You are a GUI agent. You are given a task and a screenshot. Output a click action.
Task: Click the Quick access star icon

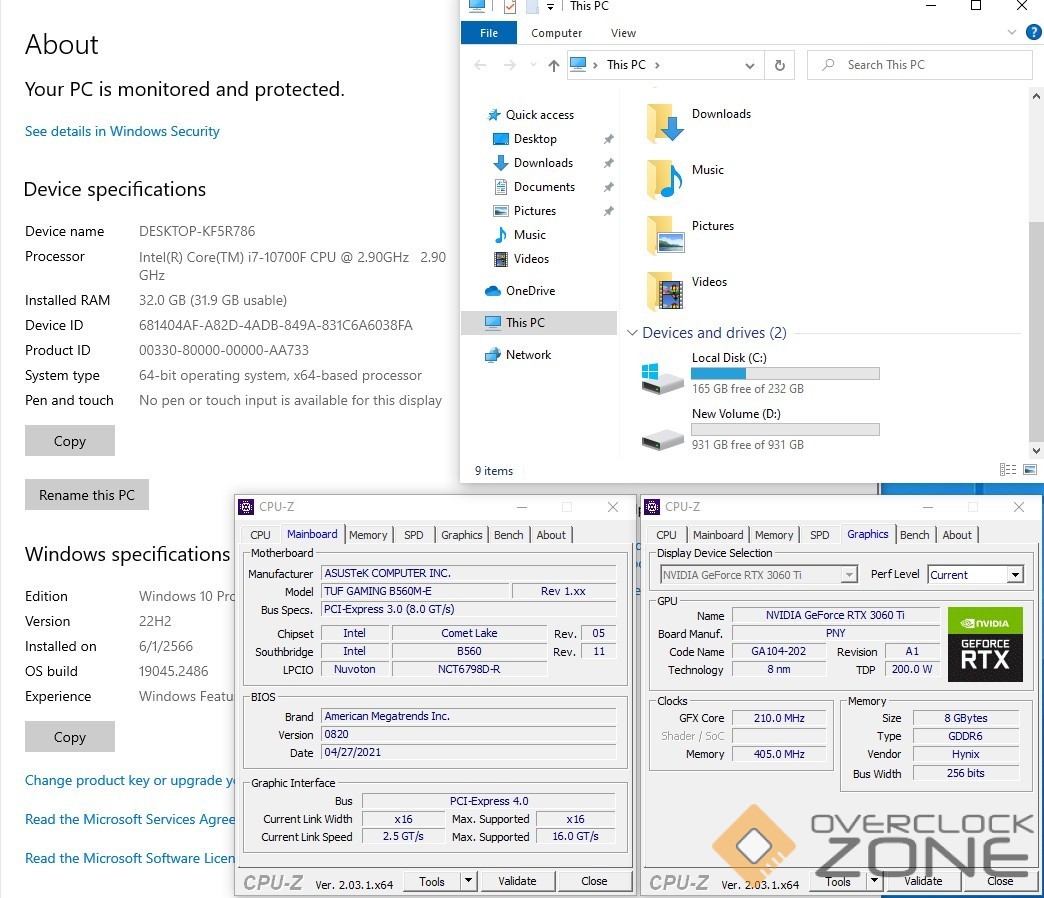pos(493,114)
